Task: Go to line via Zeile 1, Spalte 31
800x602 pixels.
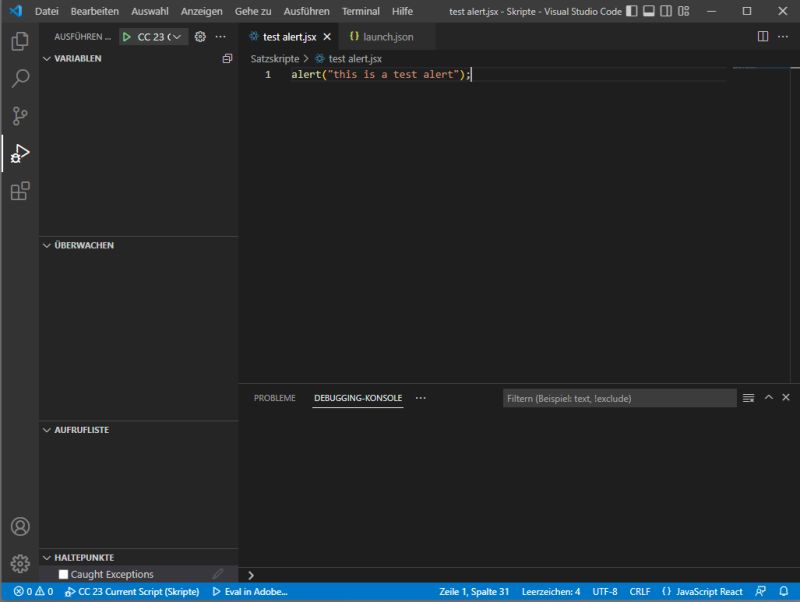Action: pyautogui.click(x=474, y=592)
